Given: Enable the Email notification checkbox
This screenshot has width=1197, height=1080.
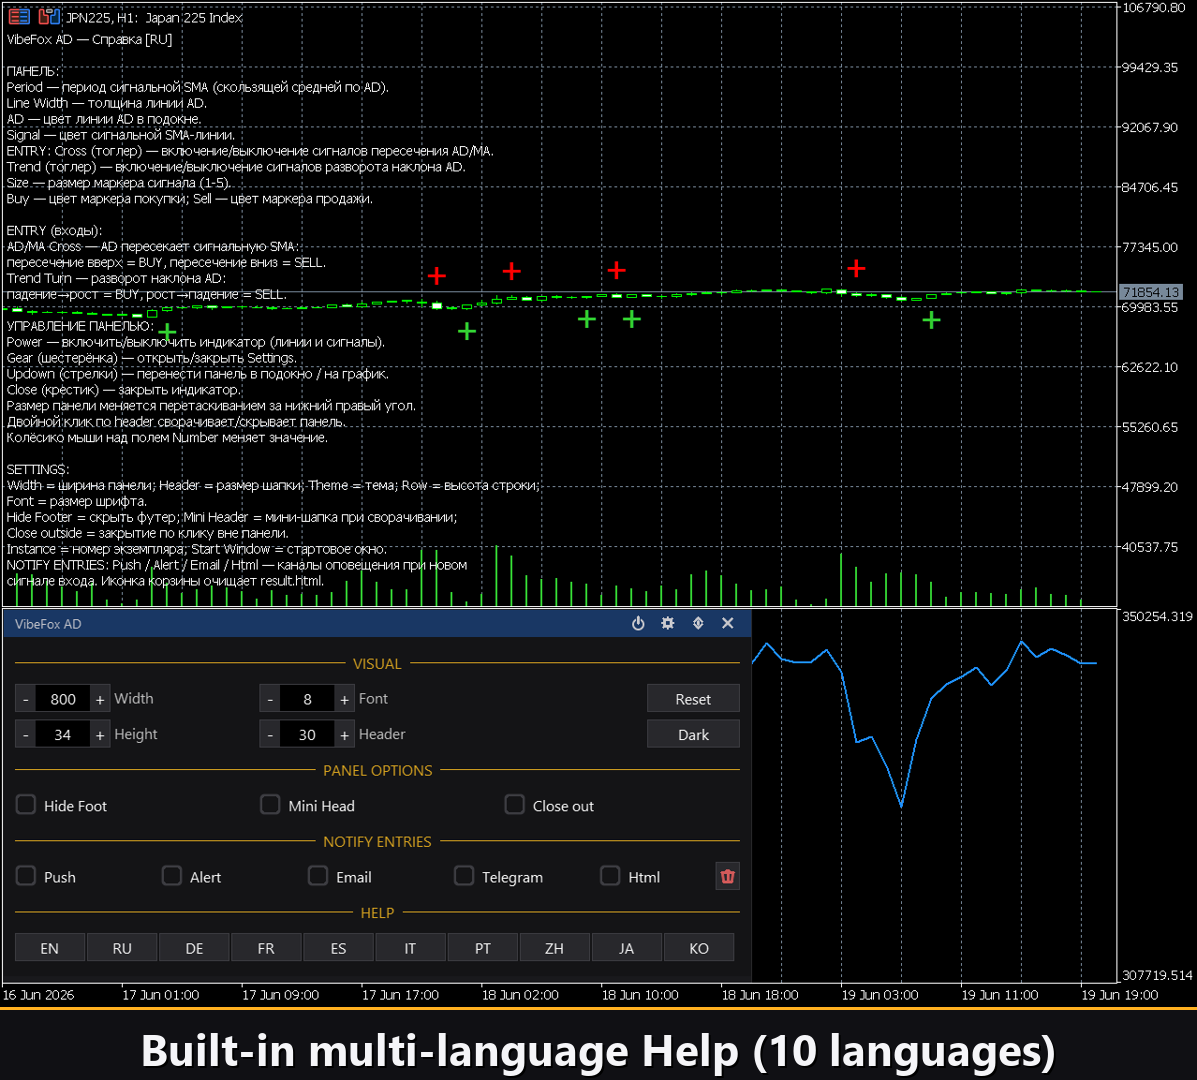Looking at the screenshot, I should 318,875.
